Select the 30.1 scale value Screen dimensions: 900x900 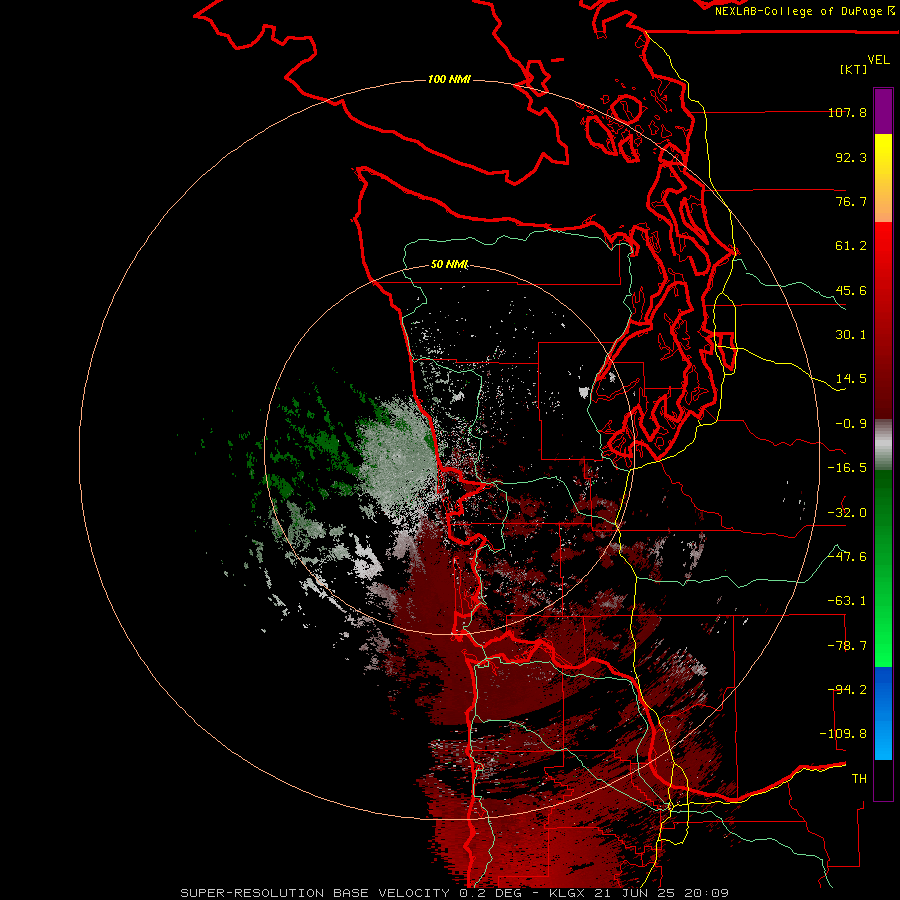[x=851, y=335]
